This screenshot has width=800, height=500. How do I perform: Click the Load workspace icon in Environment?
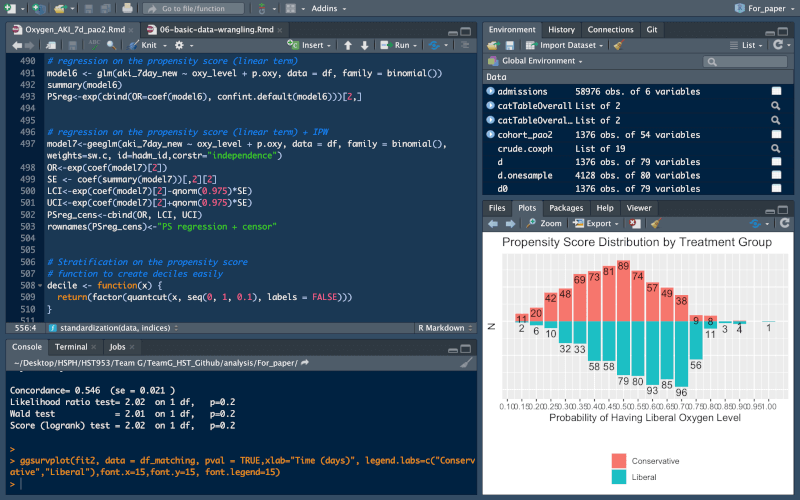pyautogui.click(x=492, y=45)
